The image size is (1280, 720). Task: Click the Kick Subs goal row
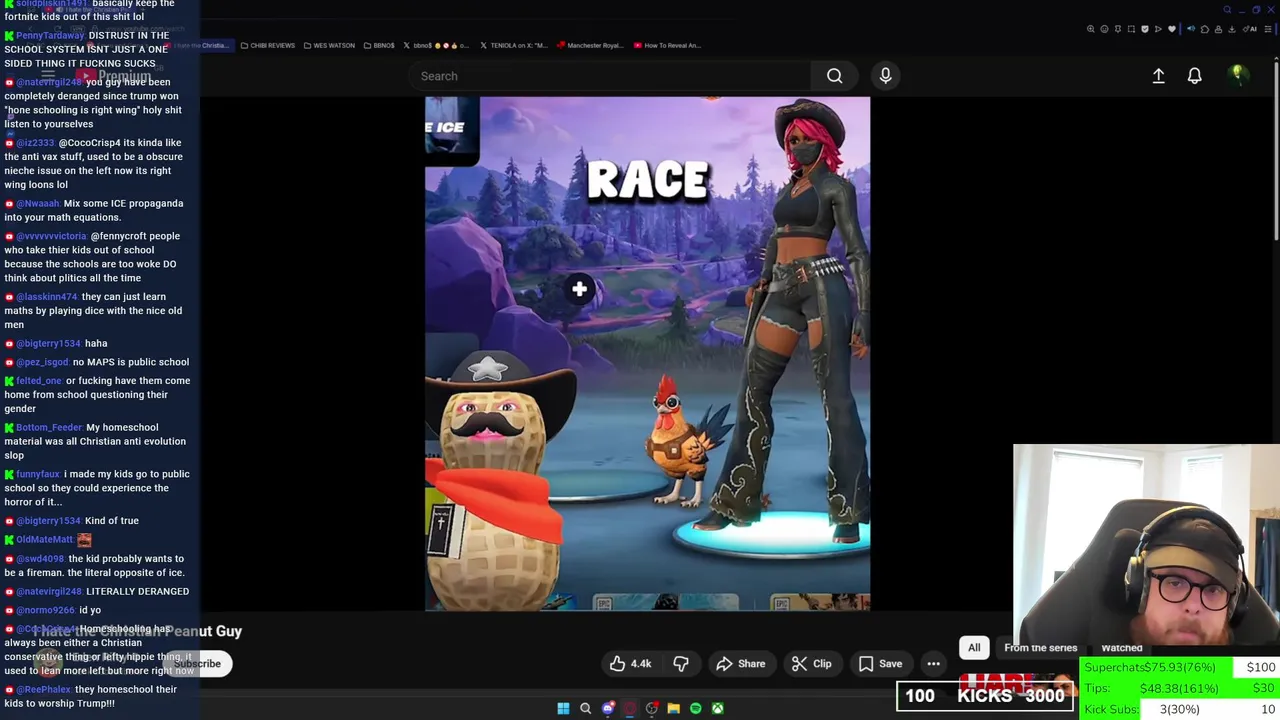click(1181, 709)
